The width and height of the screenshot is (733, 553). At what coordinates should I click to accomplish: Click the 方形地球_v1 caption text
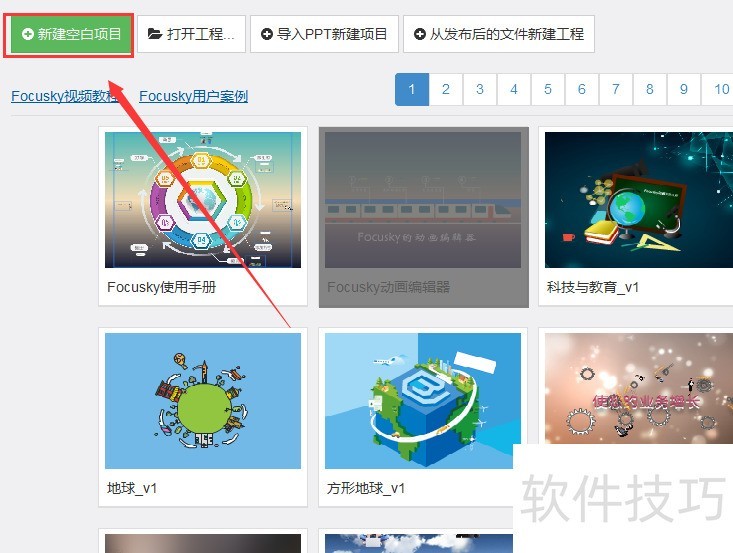point(366,488)
